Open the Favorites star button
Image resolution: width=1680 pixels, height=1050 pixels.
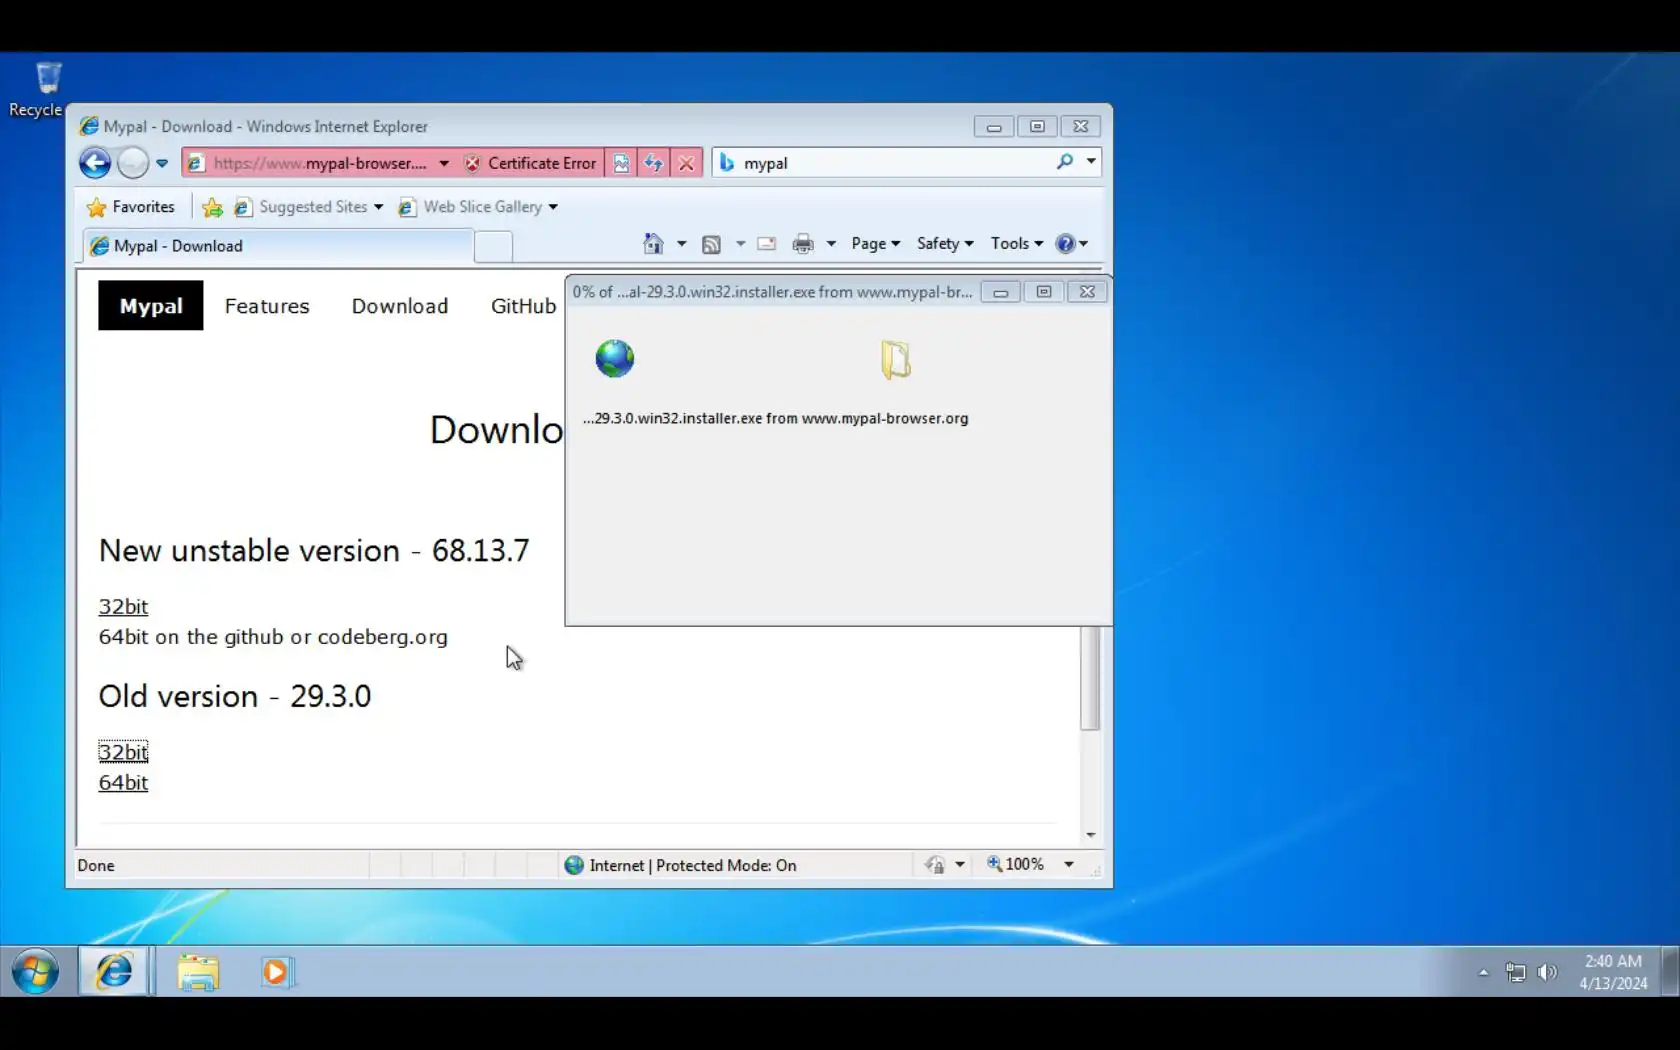pyautogui.click(x=131, y=207)
